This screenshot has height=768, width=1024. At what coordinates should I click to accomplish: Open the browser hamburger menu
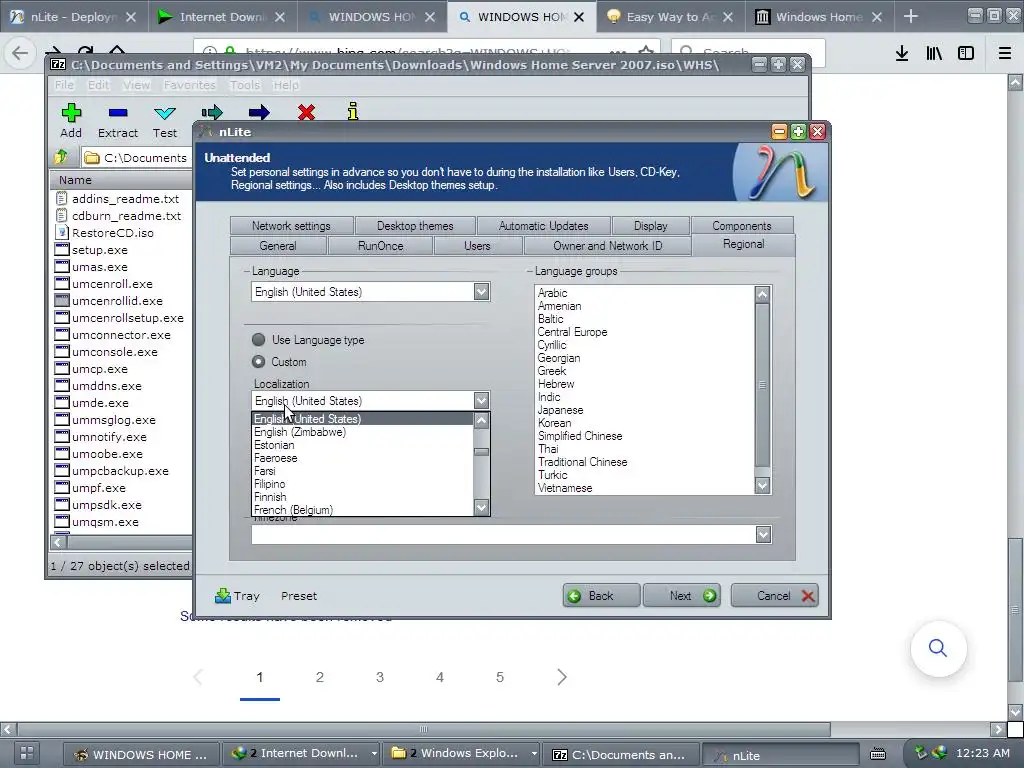coord(1004,54)
